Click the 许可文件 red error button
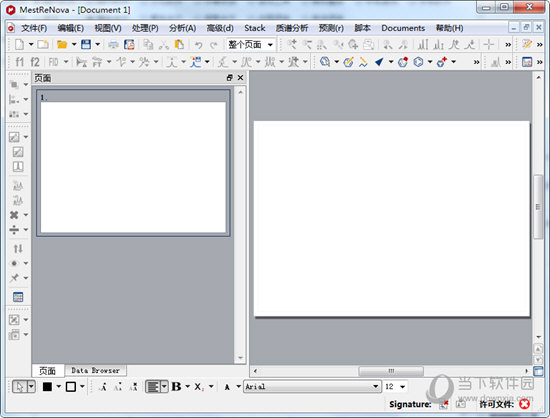The width and height of the screenshot is (550, 418). (524, 404)
